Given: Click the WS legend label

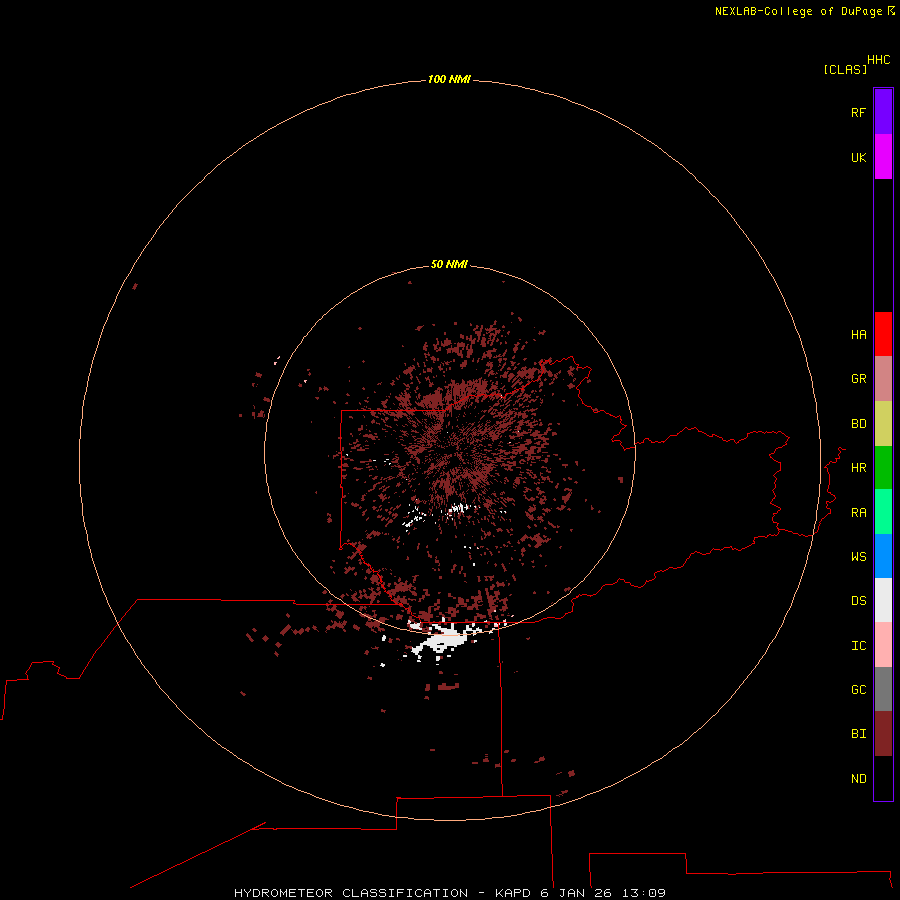Looking at the screenshot, I should (858, 556).
